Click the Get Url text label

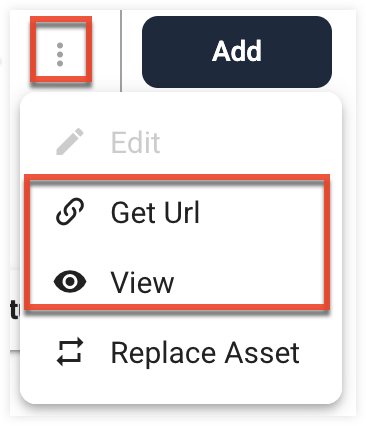pos(155,212)
